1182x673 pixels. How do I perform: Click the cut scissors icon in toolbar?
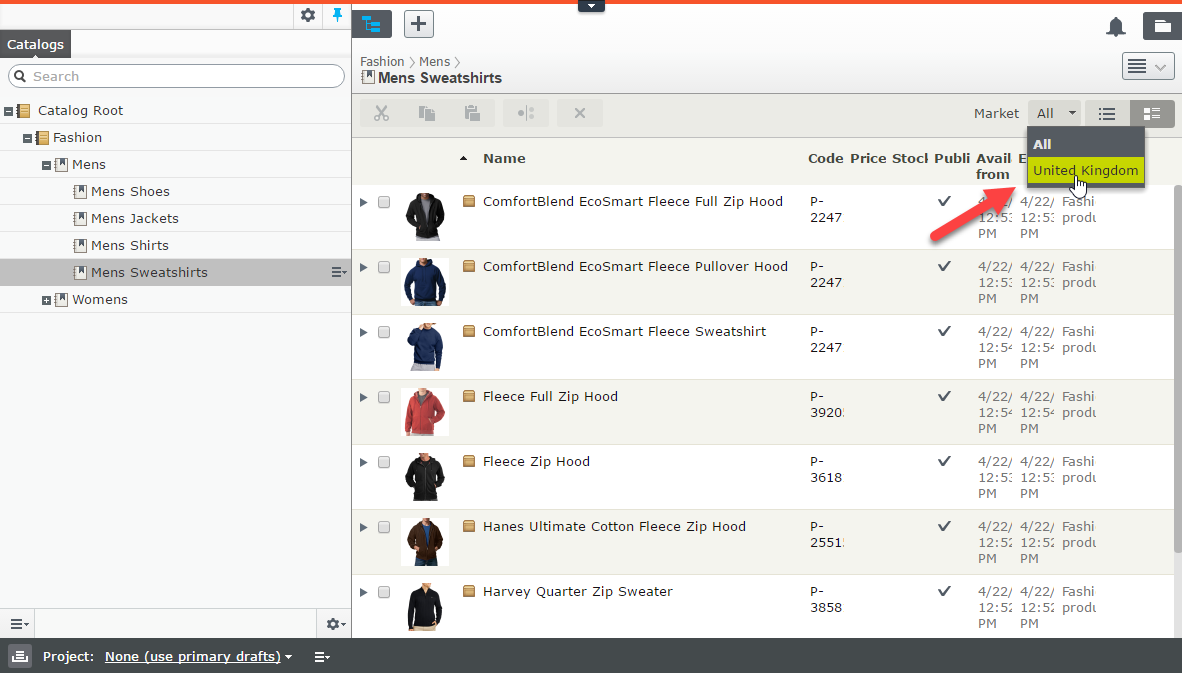(x=381, y=113)
